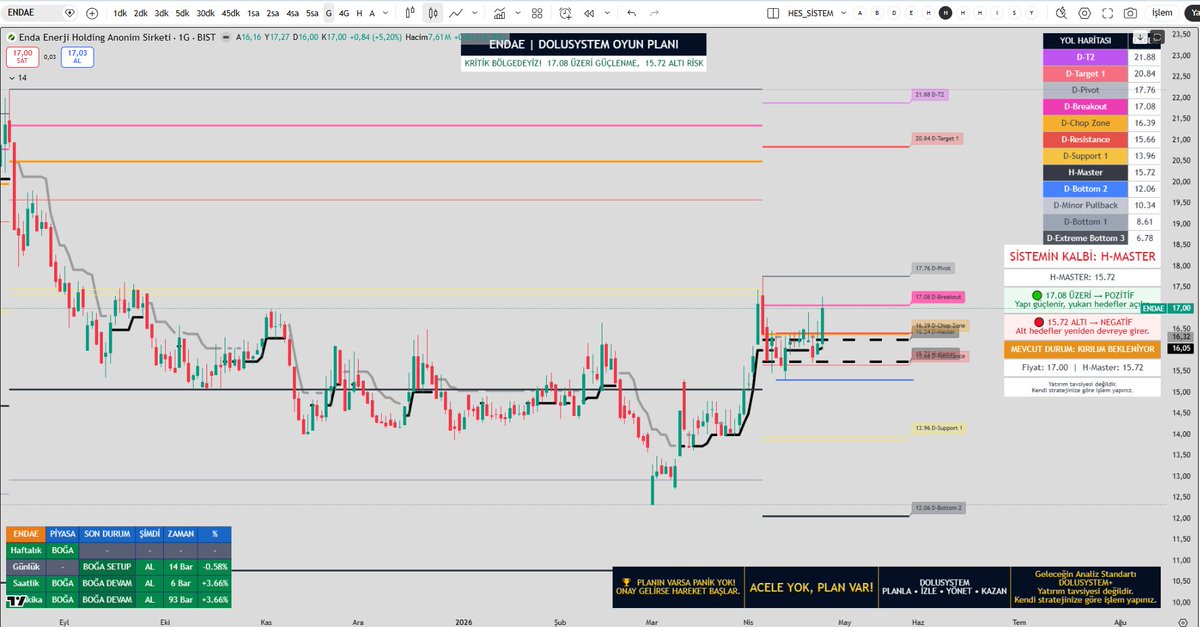Image resolution: width=1200 pixels, height=627 pixels.
Task: Switch to layout tab S
Action: (1013, 14)
